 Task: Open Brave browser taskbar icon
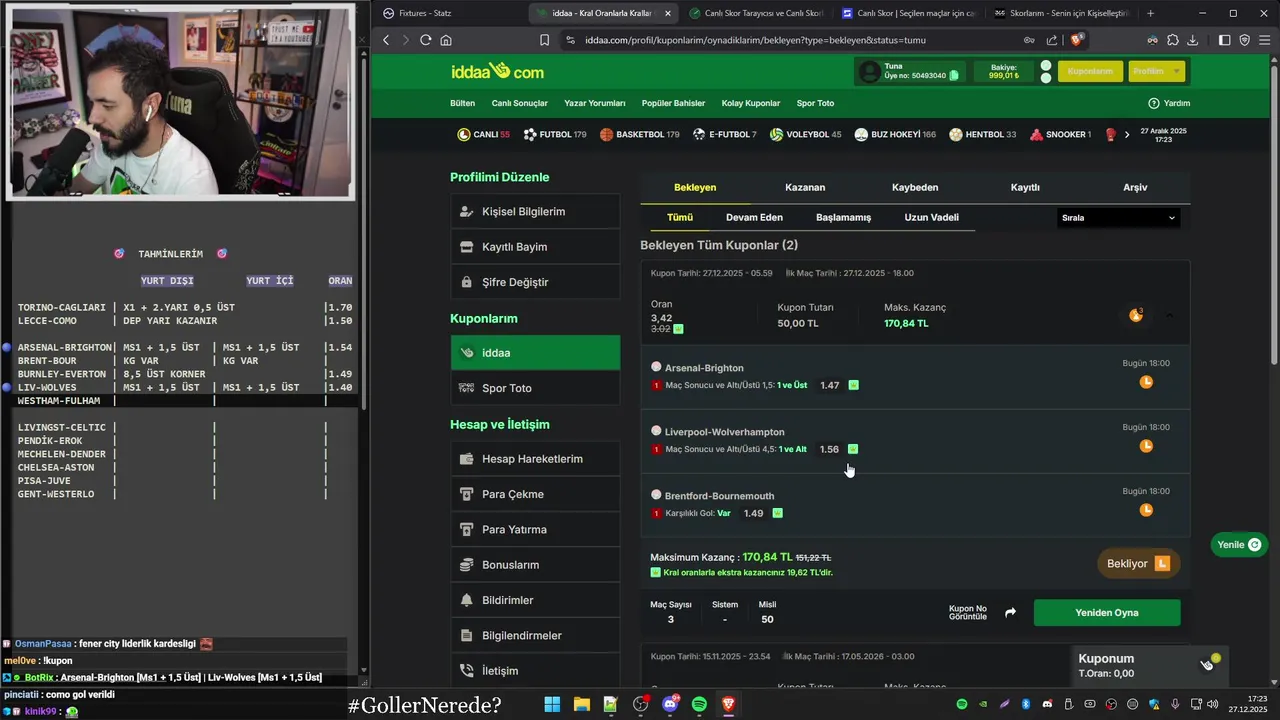[728, 704]
